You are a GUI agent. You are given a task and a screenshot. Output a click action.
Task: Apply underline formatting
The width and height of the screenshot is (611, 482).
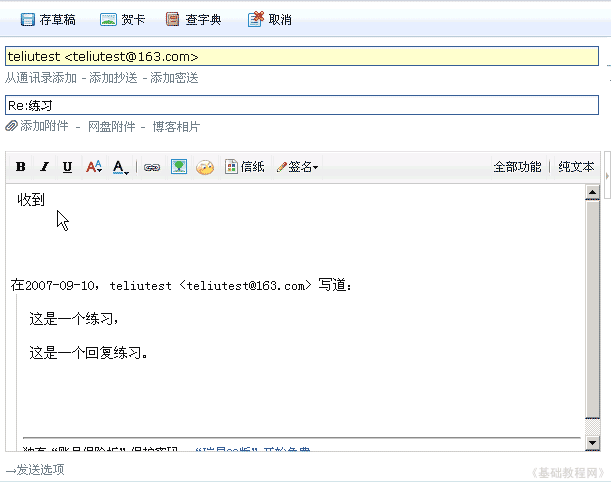pos(68,167)
